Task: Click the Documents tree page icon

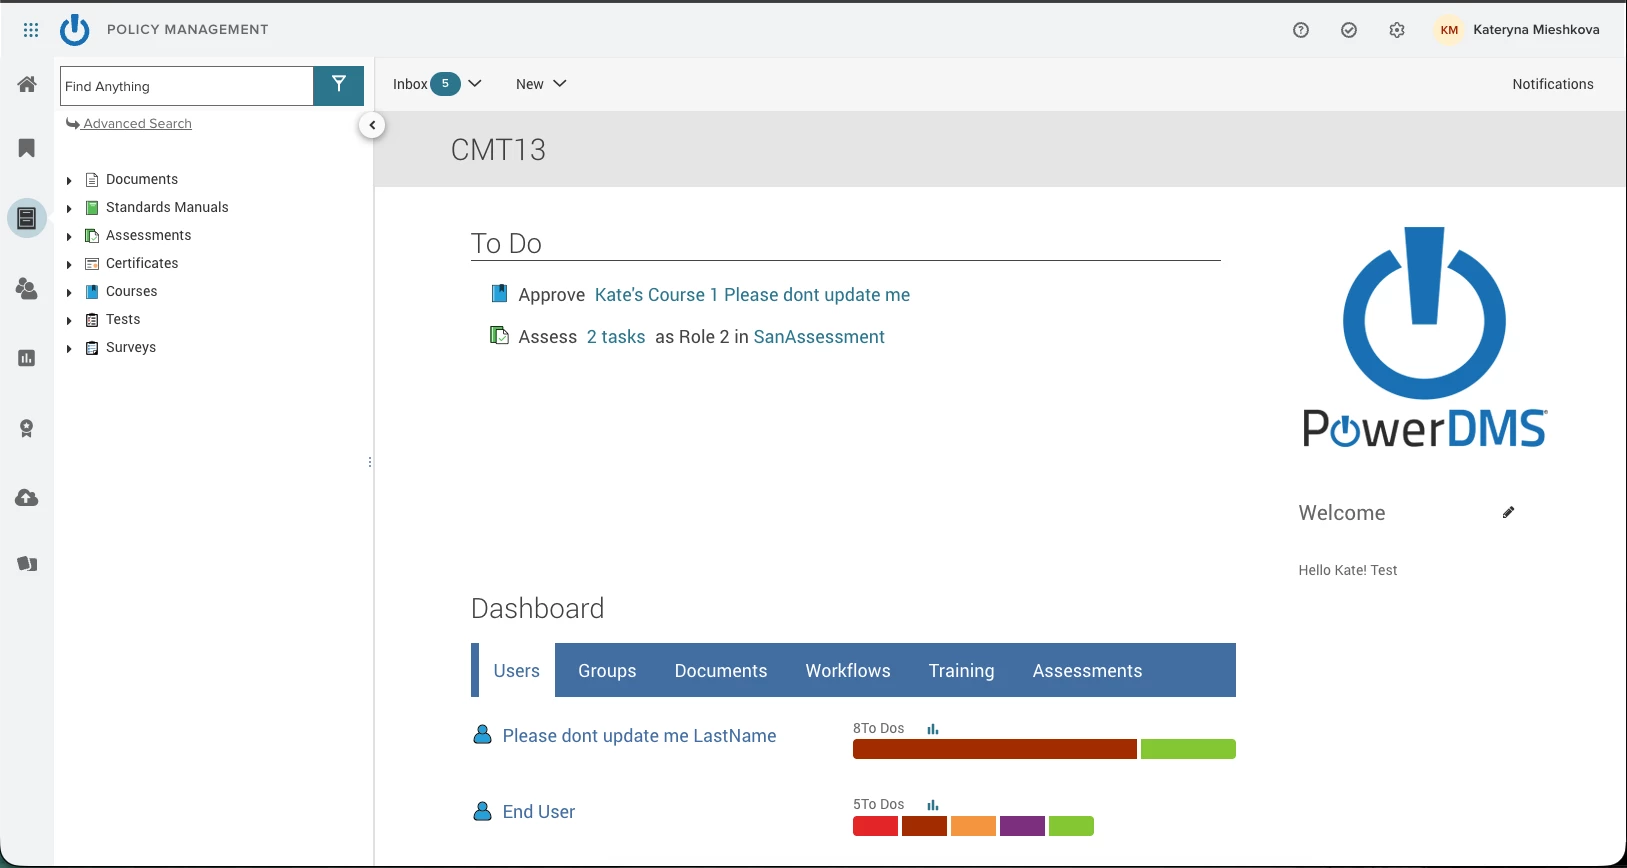Action: pos(92,180)
